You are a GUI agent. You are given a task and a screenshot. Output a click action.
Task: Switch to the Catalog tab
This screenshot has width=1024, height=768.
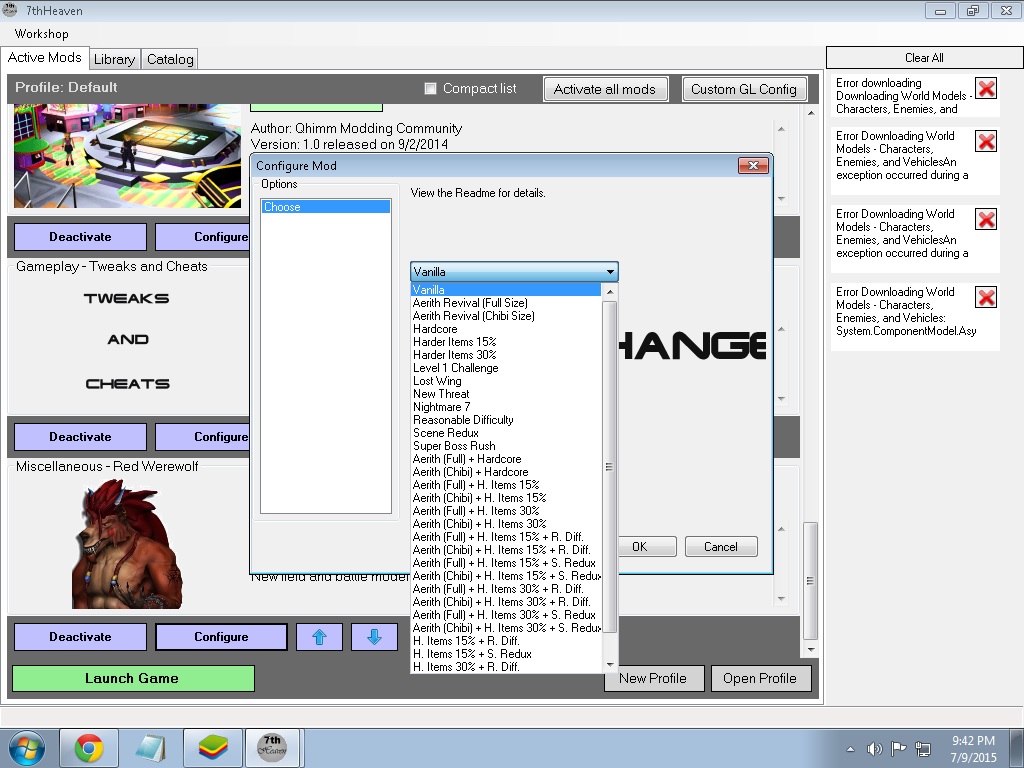point(170,59)
